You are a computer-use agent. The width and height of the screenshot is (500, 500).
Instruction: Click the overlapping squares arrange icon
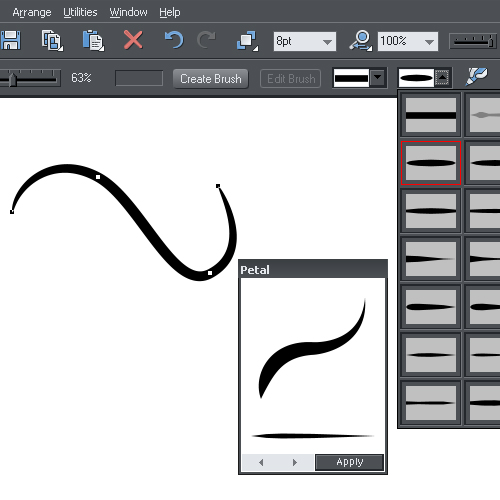point(247,41)
